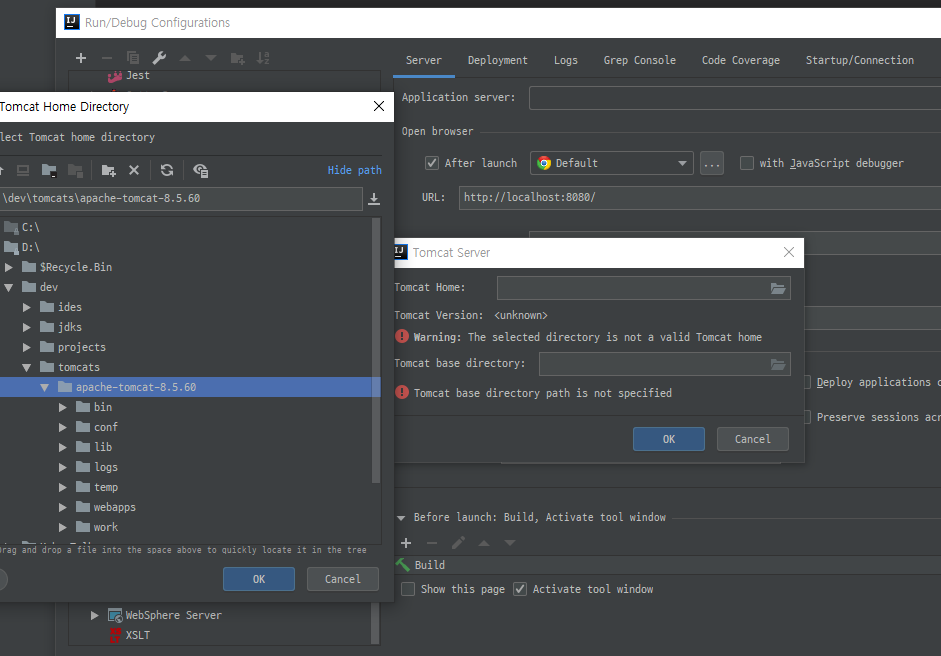This screenshot has width=941, height=656.
Task: Click the Build hammer task
Action: tap(421, 565)
